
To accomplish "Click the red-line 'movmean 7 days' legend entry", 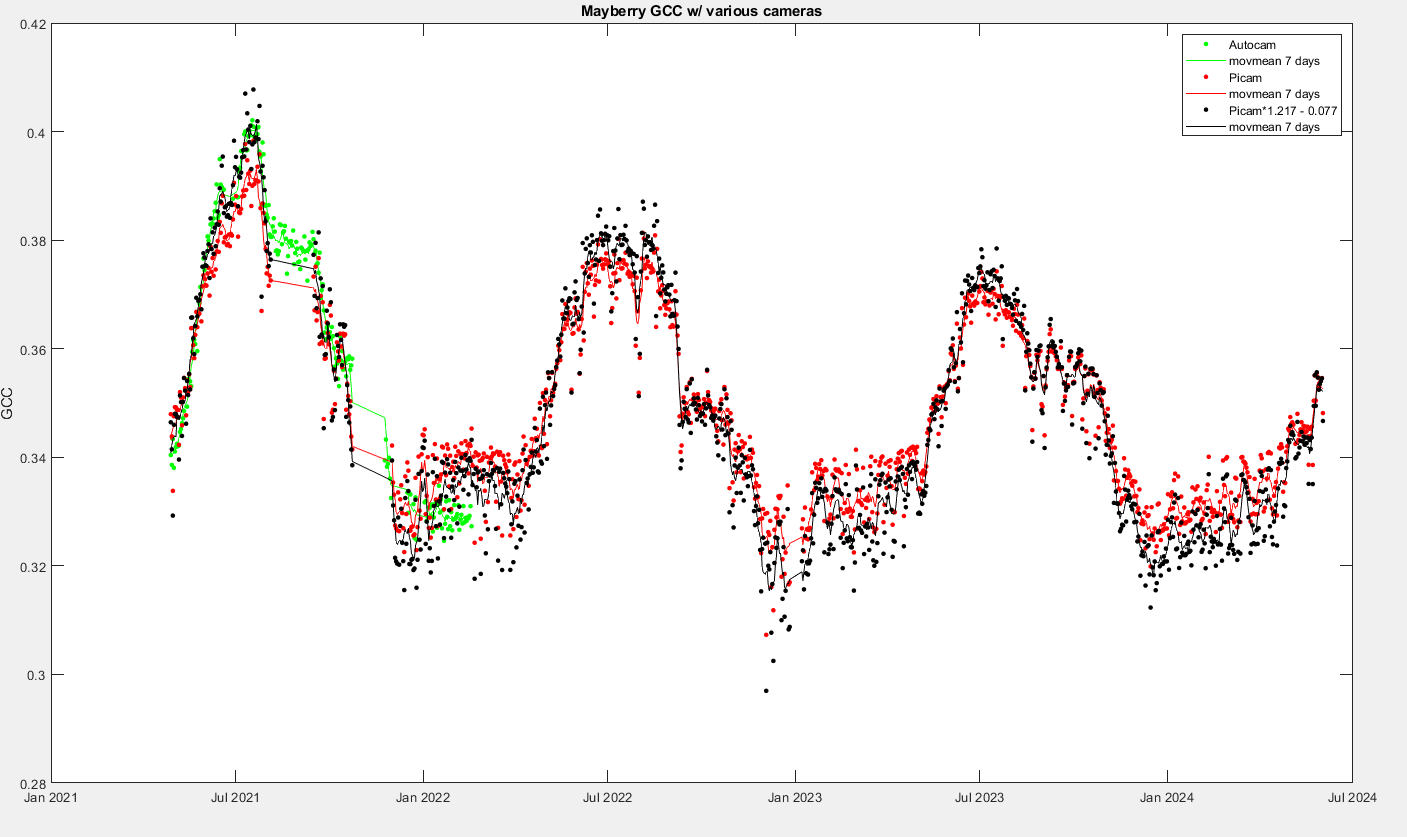I will click(x=1252, y=94).
